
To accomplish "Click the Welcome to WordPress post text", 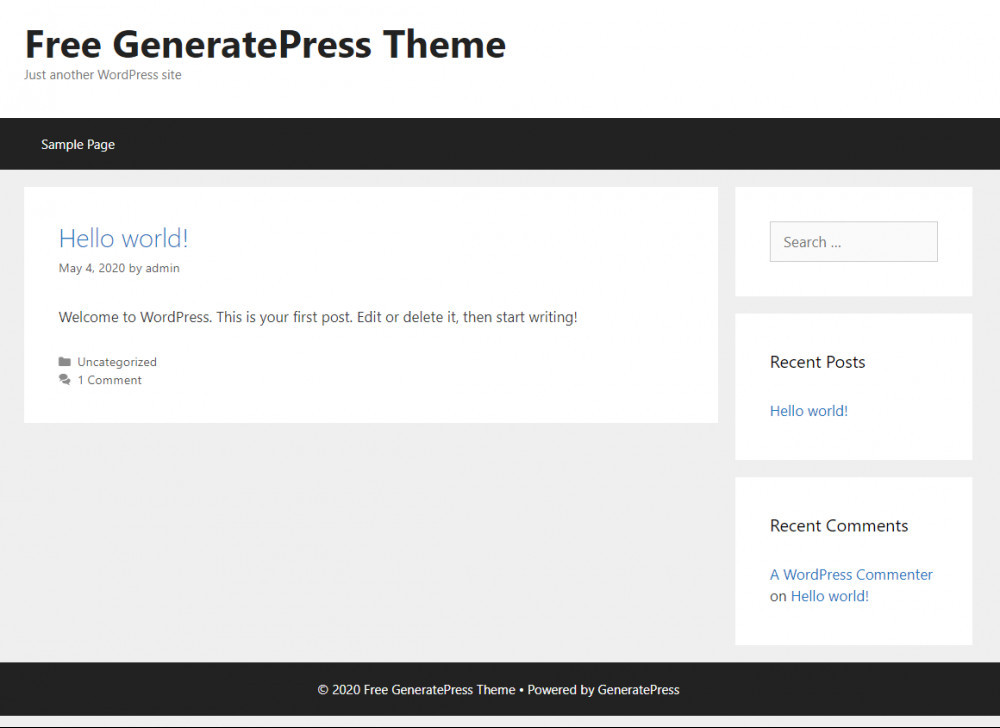I will point(318,317).
